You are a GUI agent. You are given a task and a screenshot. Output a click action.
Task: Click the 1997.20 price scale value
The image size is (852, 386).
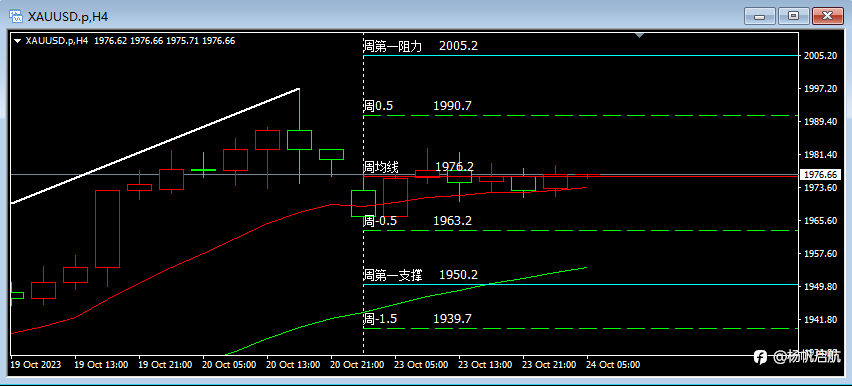(820, 89)
